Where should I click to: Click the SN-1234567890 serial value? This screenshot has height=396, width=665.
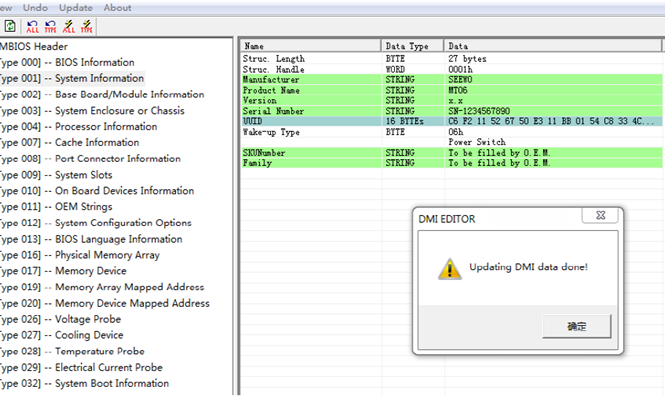[x=479, y=111]
